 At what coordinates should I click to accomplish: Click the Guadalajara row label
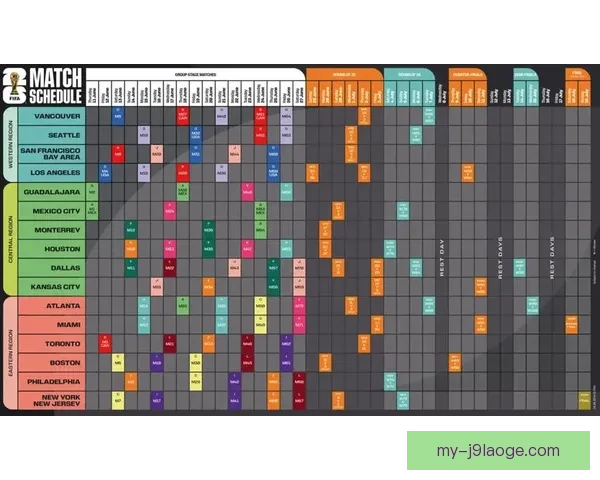pos(51,192)
